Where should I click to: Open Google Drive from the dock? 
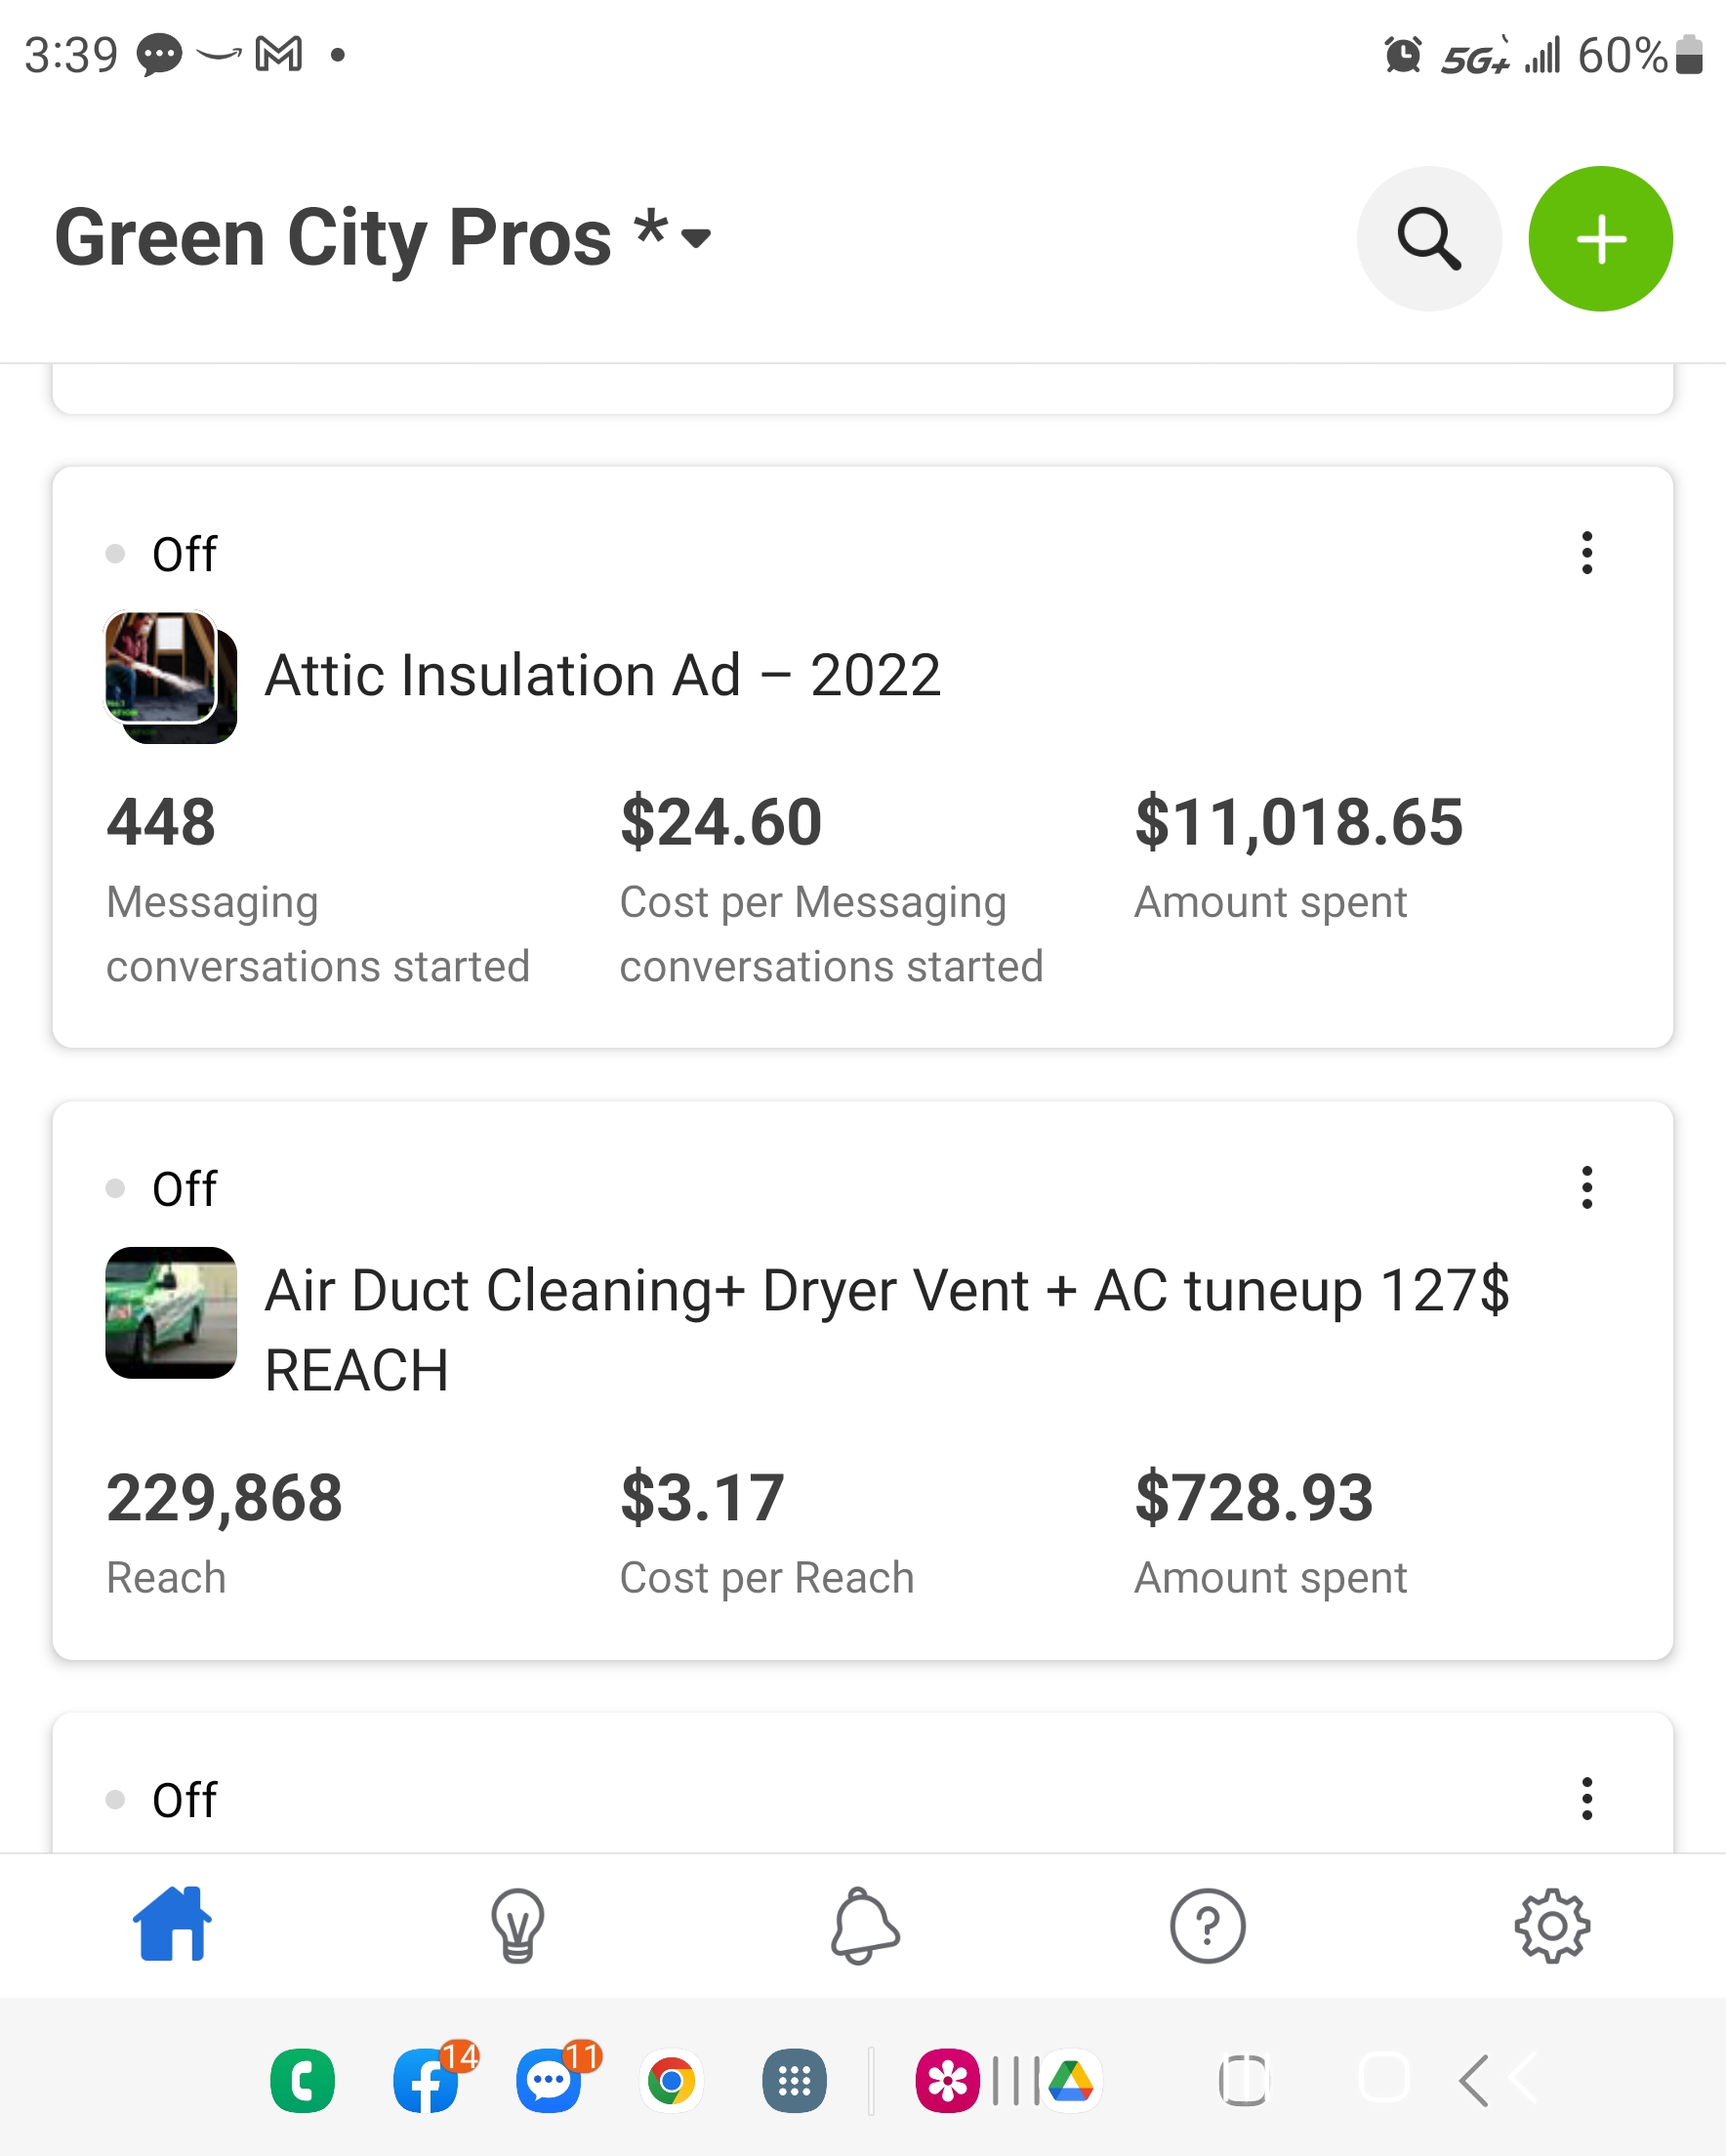click(x=1071, y=2081)
